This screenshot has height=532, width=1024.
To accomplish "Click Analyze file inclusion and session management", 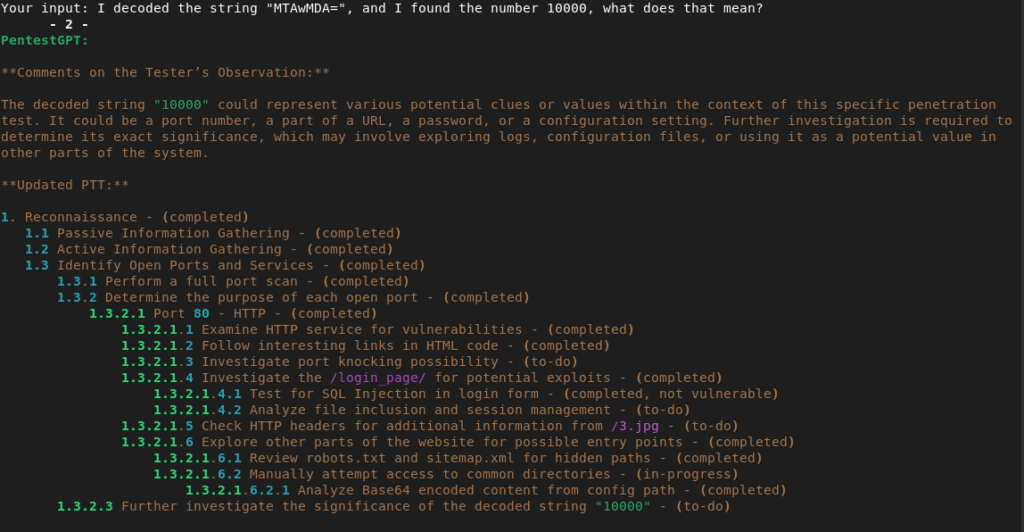I will click(x=422, y=410).
